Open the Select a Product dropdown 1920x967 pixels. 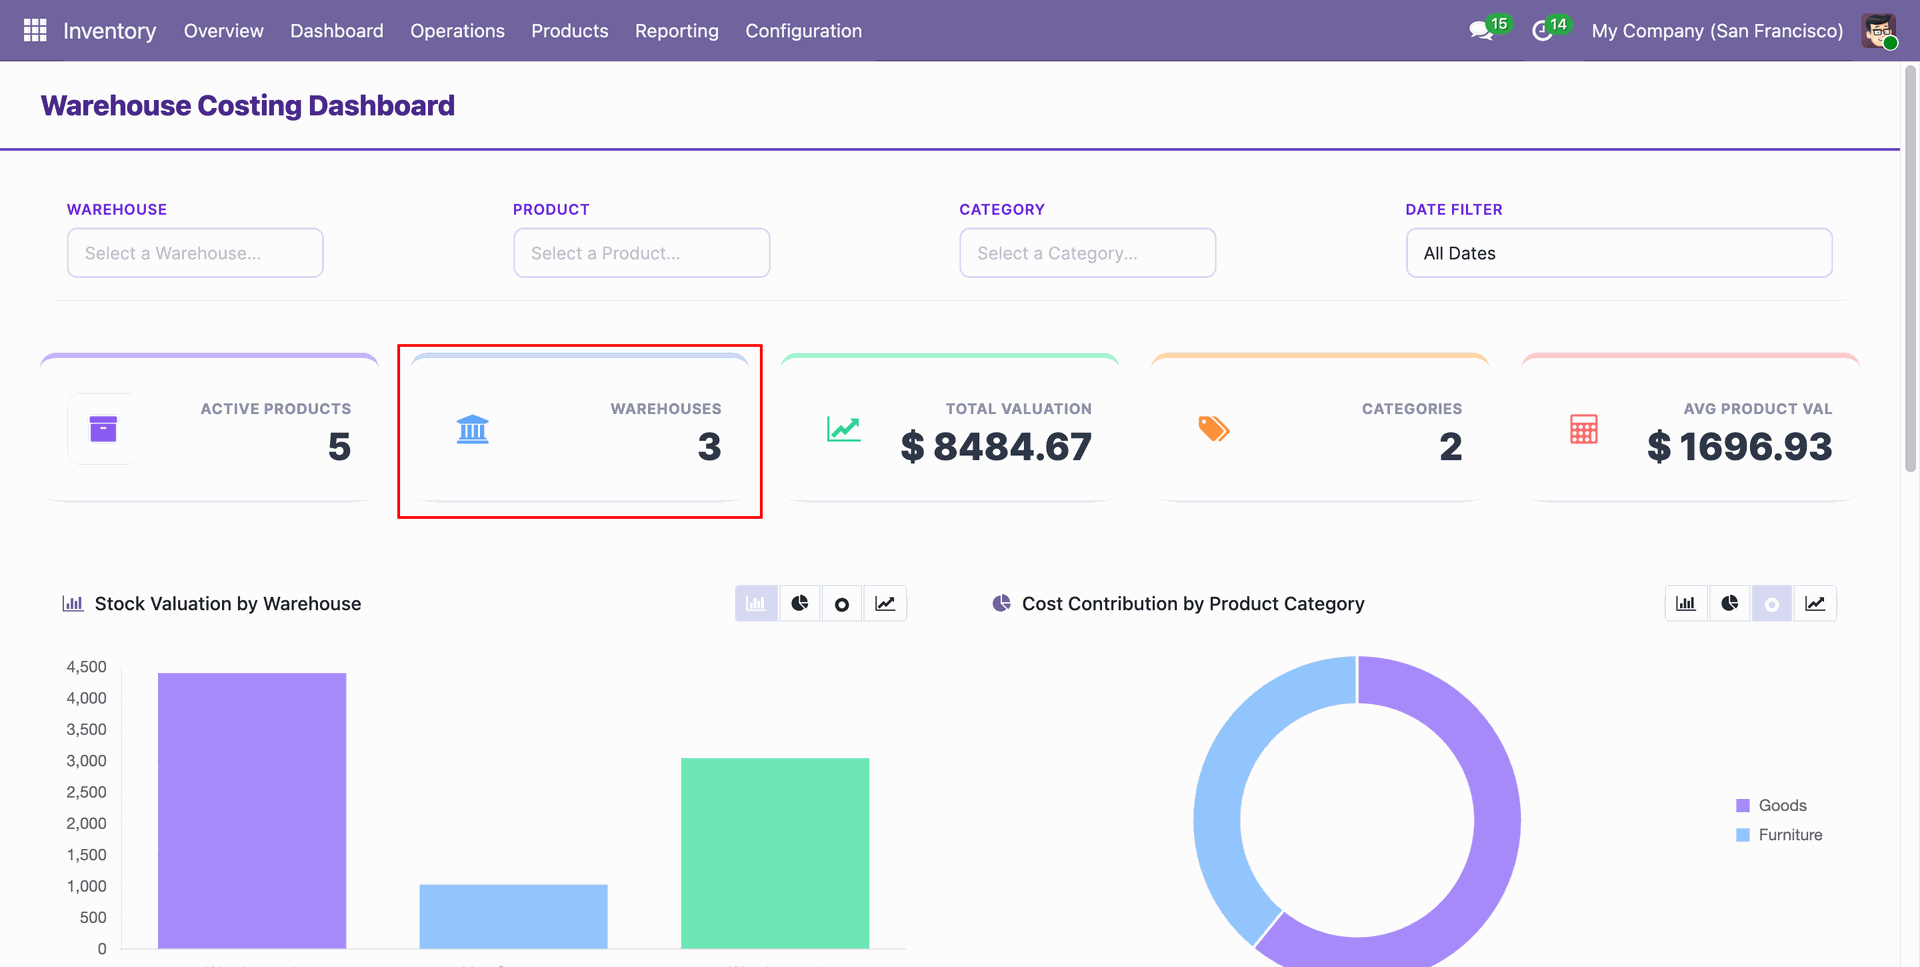[x=641, y=253]
